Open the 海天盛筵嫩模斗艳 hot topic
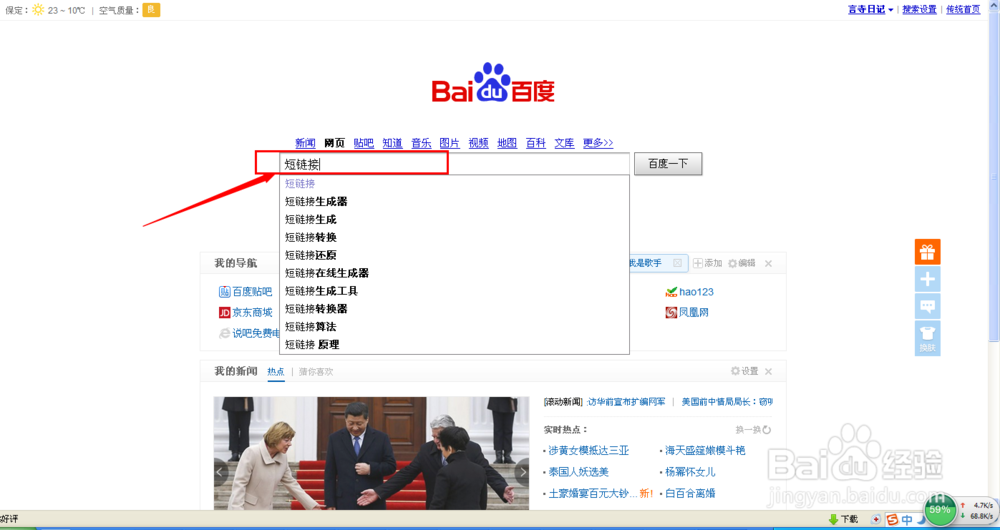 click(705, 450)
